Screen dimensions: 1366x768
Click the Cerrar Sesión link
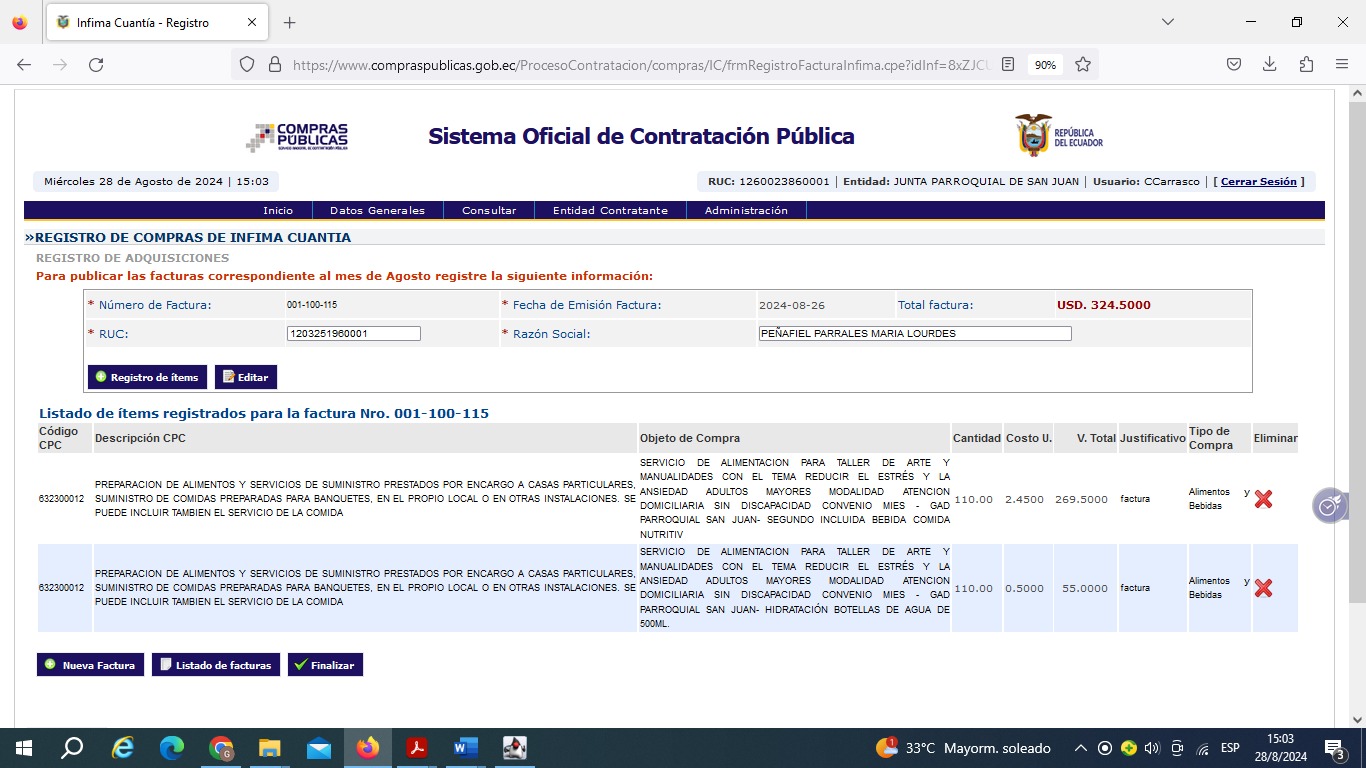coord(1258,182)
